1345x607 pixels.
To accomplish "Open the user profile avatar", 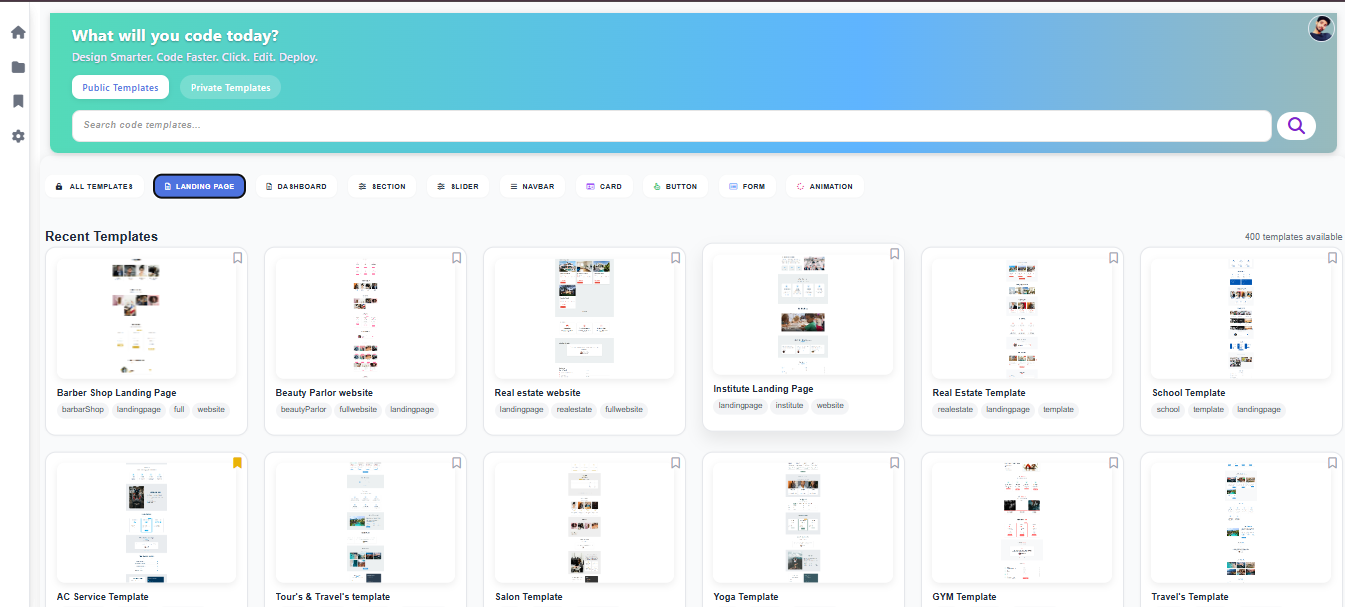I will 1321,29.
